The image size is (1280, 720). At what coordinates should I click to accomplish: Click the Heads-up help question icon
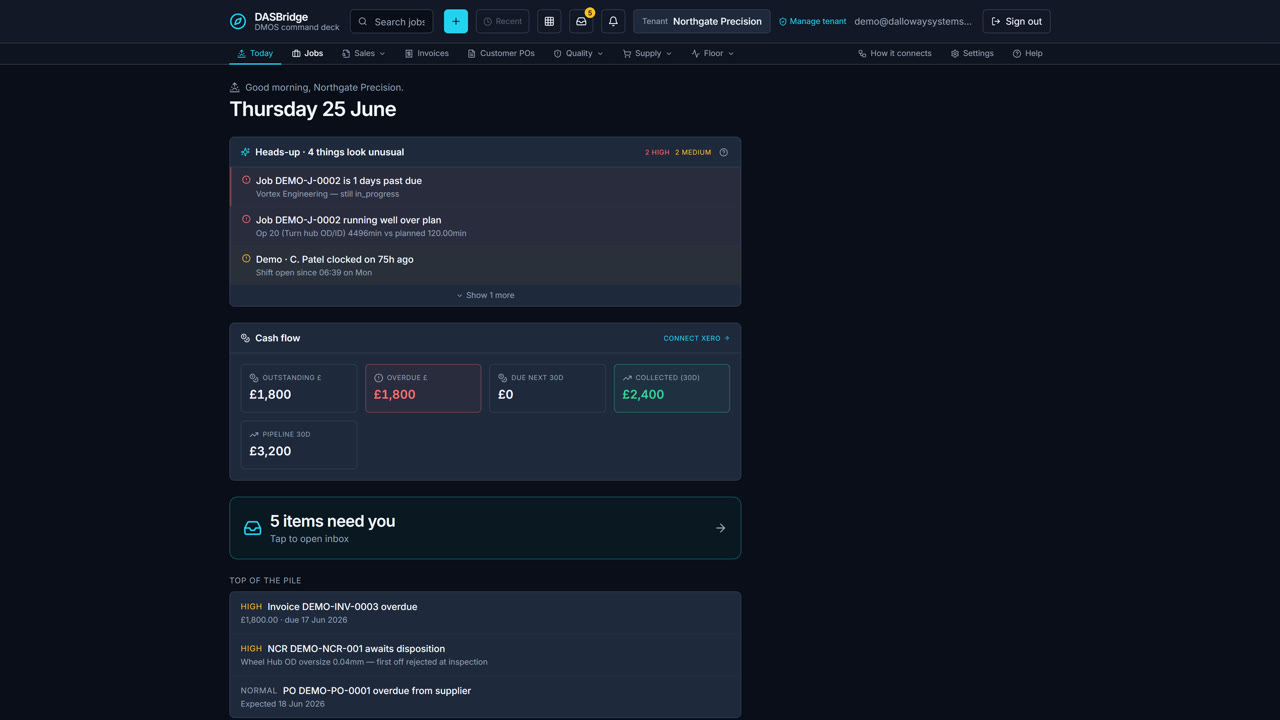(x=724, y=152)
